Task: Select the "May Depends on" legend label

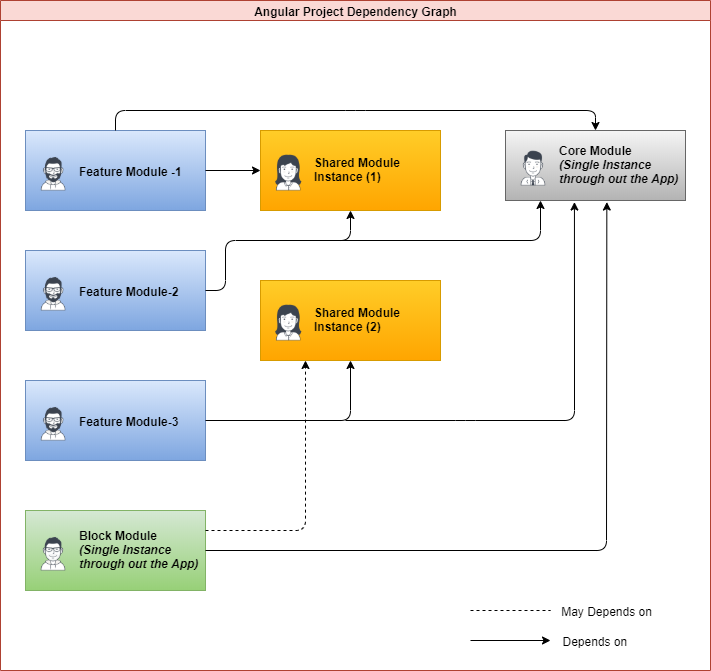Action: (606, 611)
